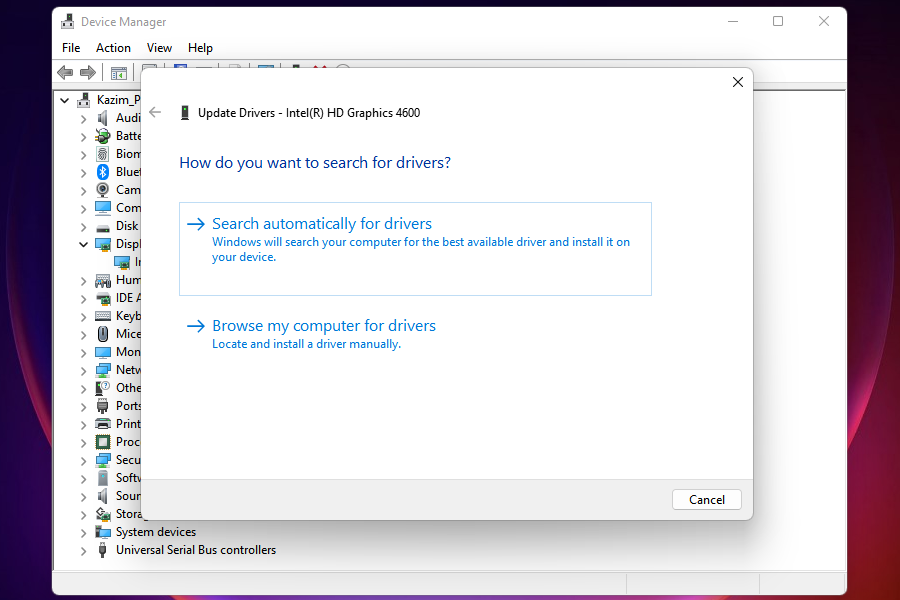Open the Help menu
Image resolution: width=900 pixels, height=600 pixels.
200,48
